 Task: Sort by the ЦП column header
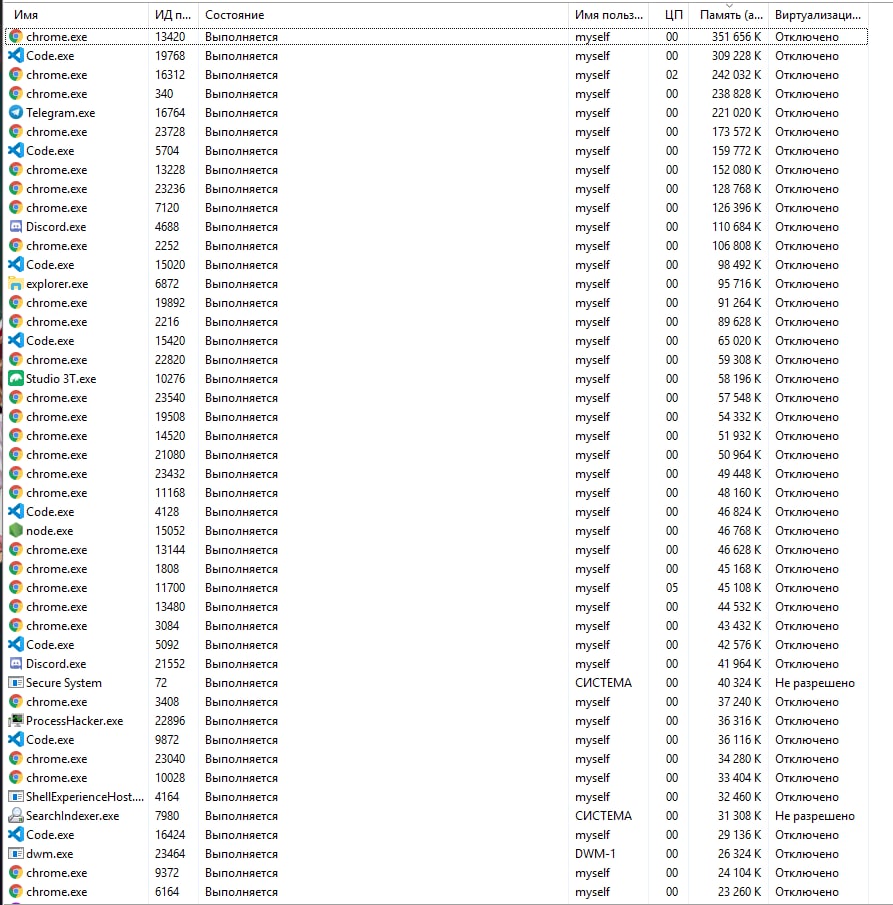(x=668, y=15)
